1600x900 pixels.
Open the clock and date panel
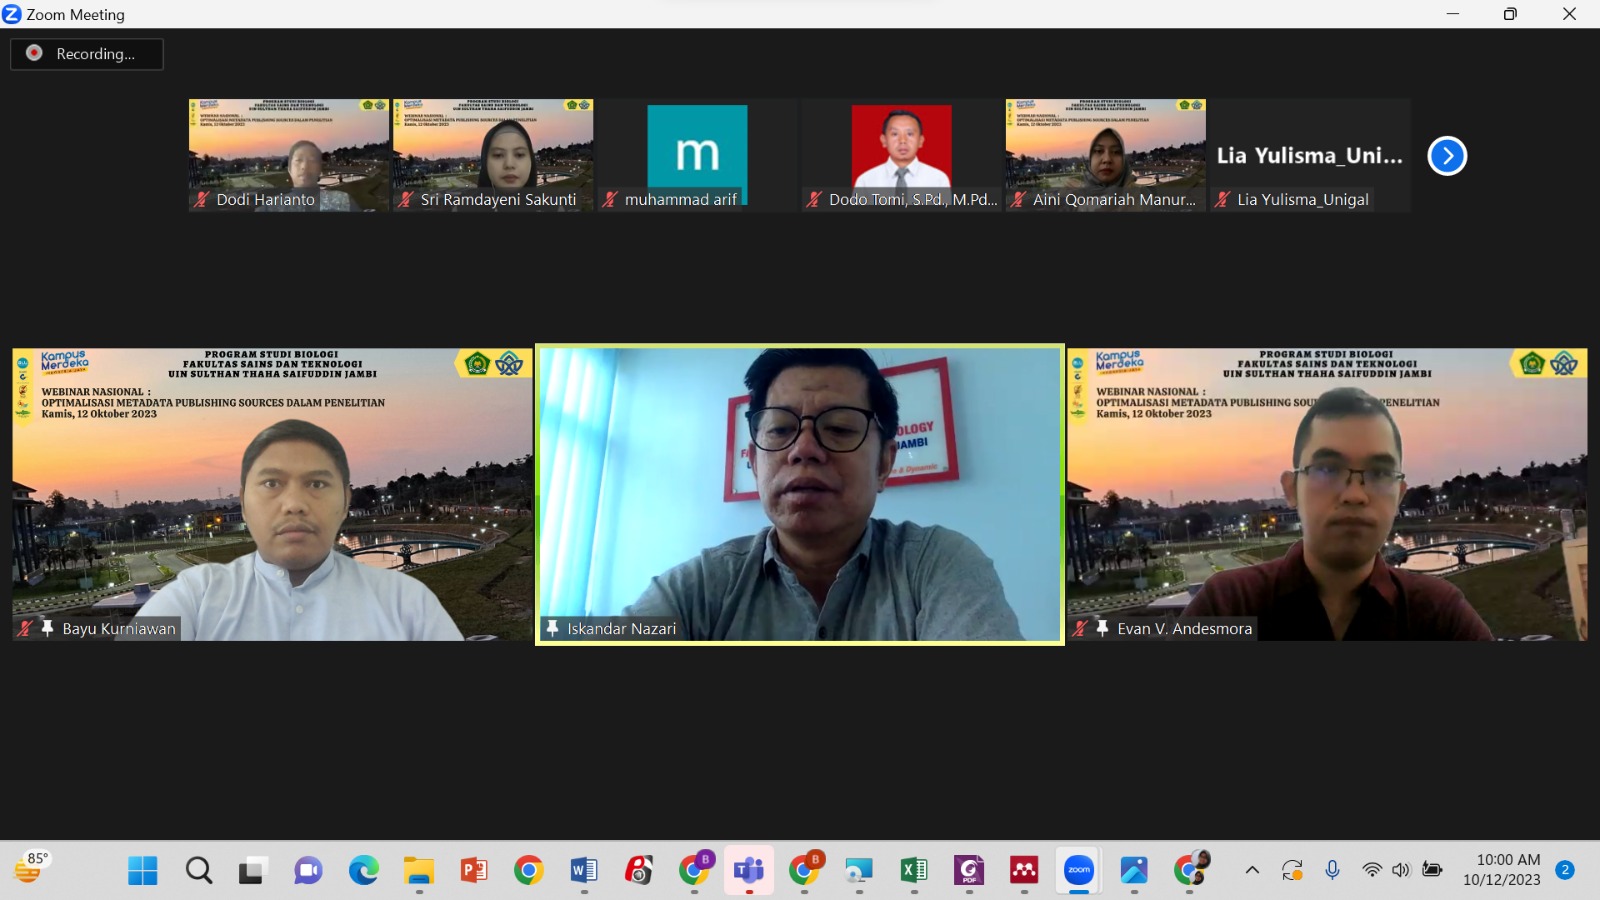click(1501, 870)
